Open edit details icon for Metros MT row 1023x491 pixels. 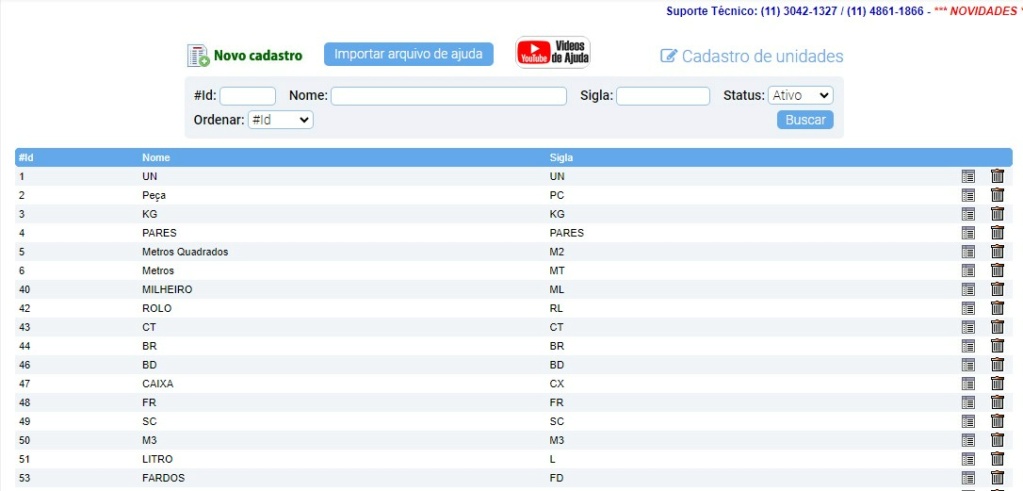(x=968, y=271)
